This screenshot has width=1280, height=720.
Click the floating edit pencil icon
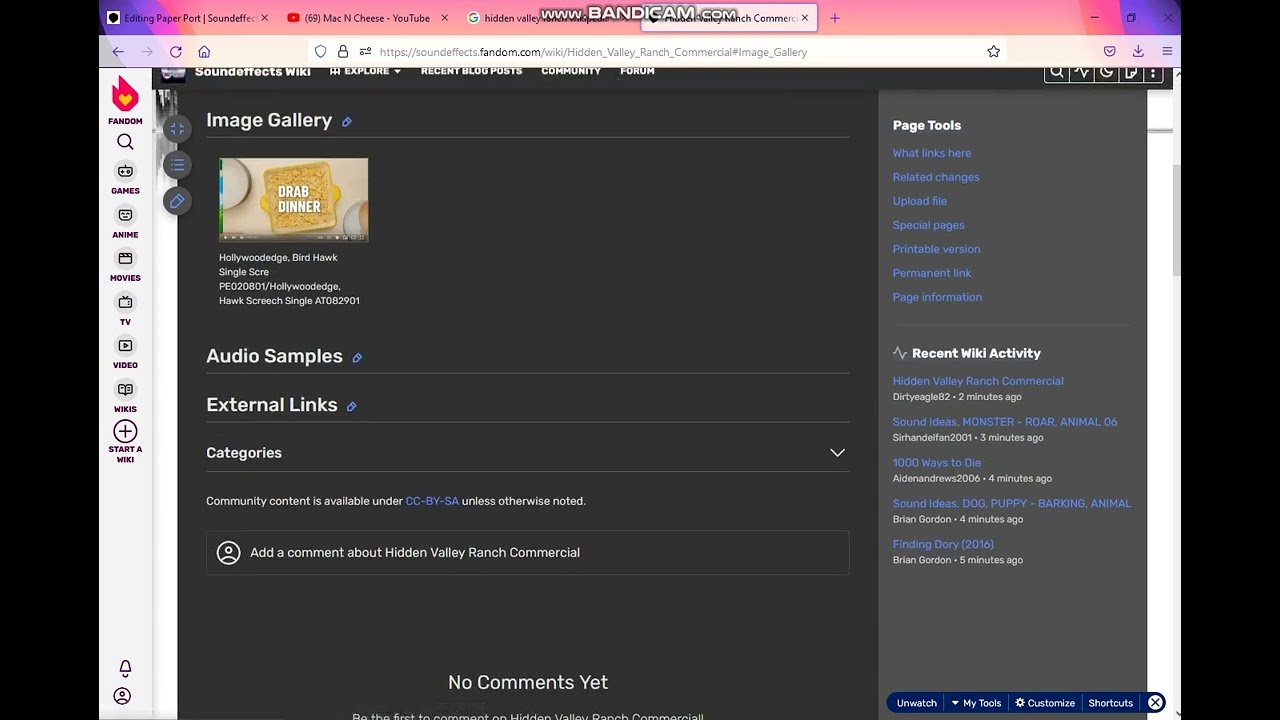(177, 201)
